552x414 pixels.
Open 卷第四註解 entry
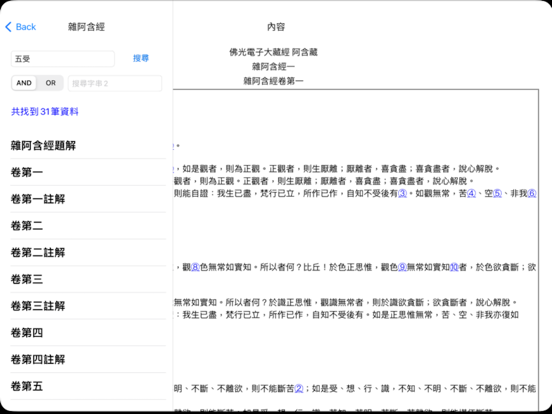[88, 359]
